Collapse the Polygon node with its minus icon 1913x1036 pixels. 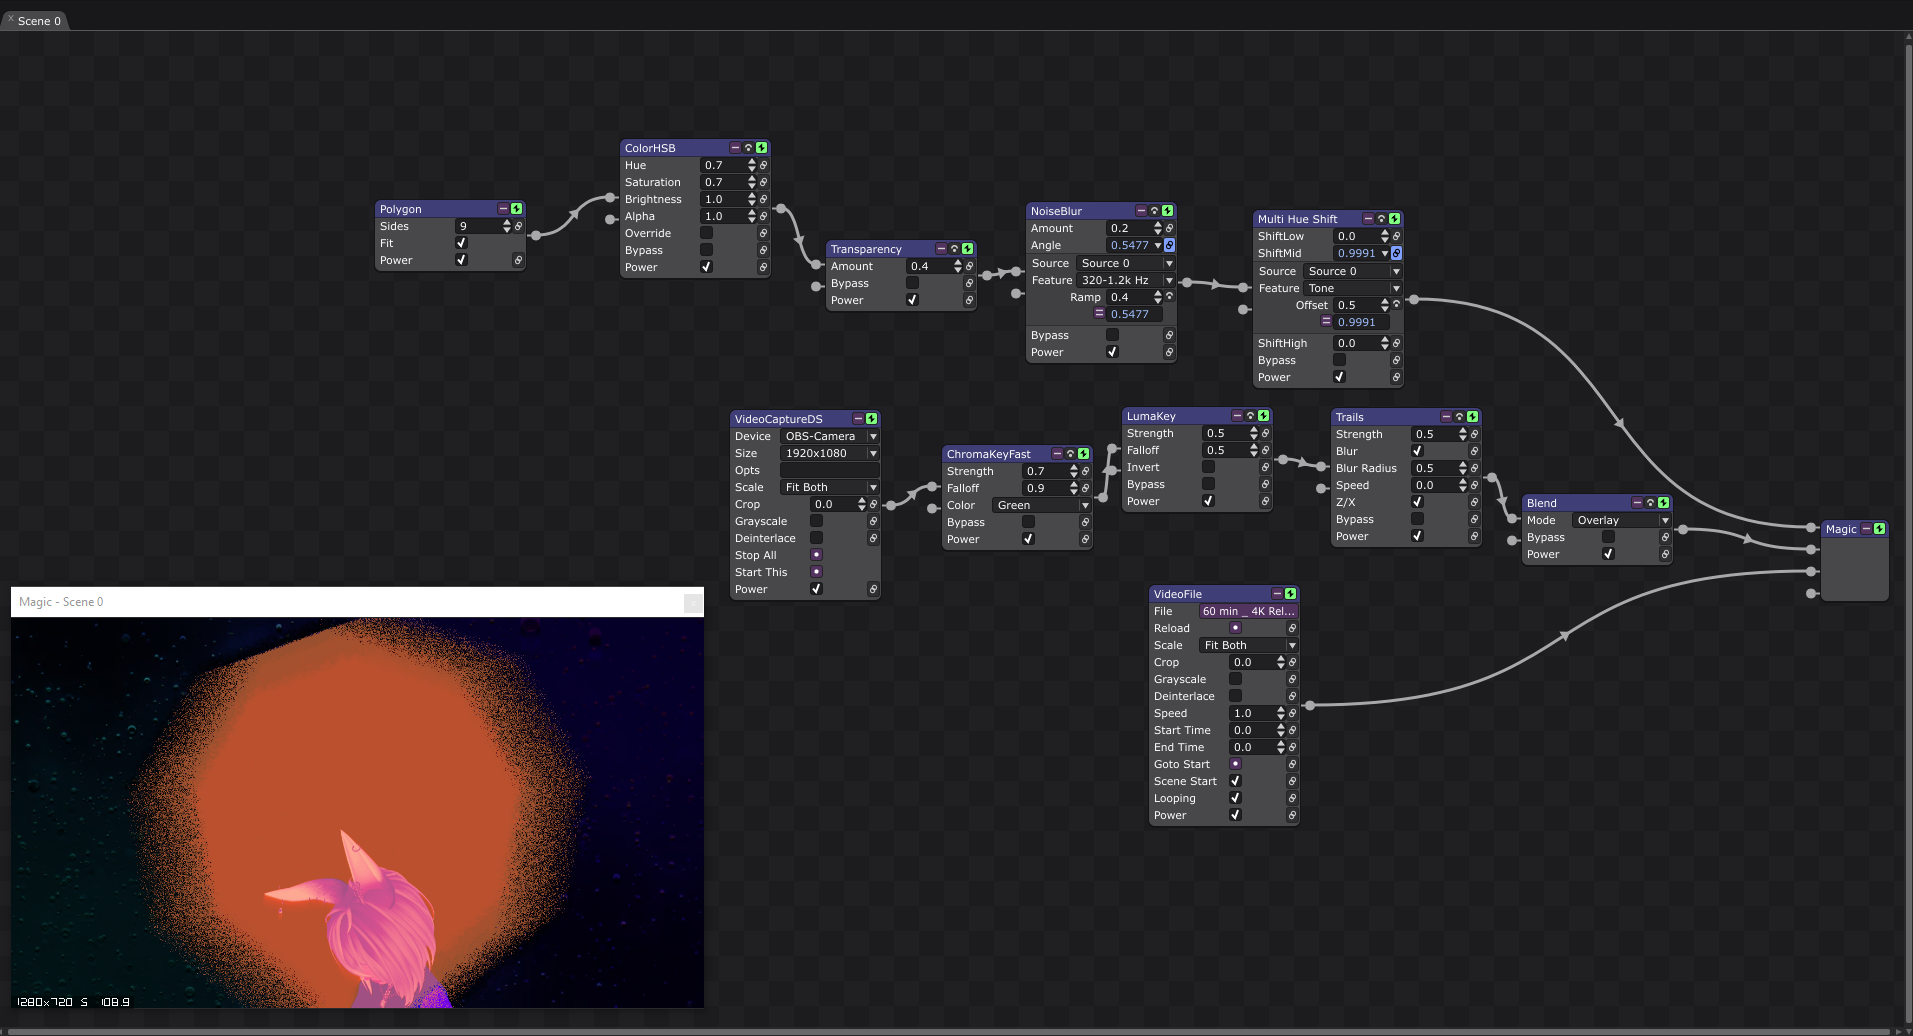(x=503, y=209)
